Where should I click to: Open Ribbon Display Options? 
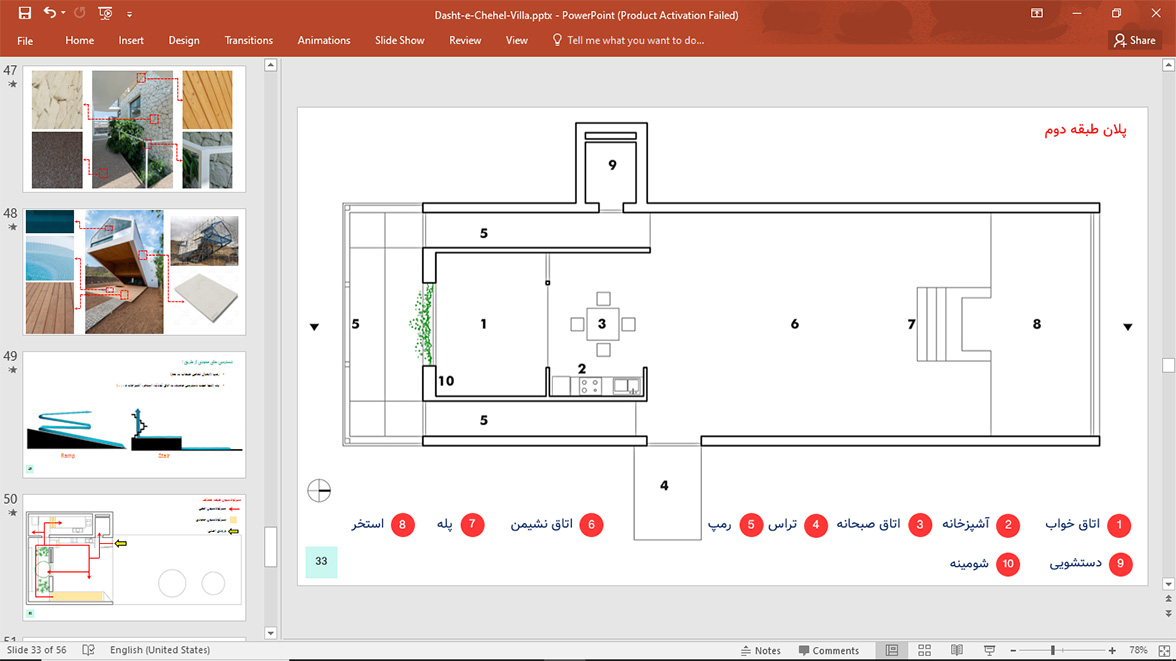pos(1036,13)
